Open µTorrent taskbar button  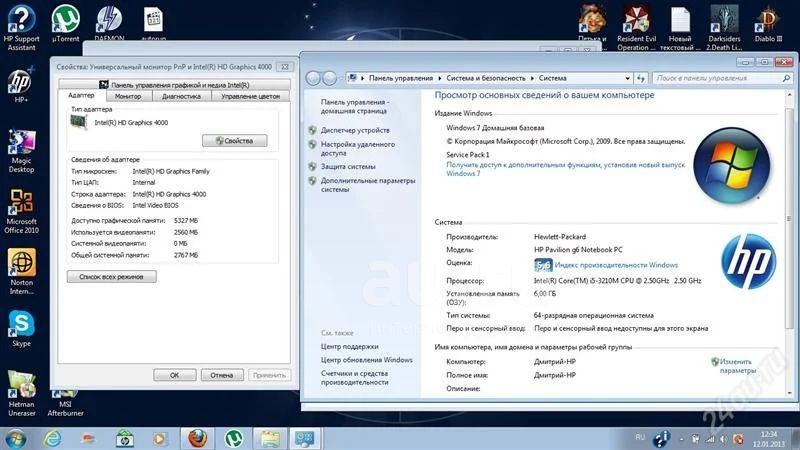pos(234,438)
